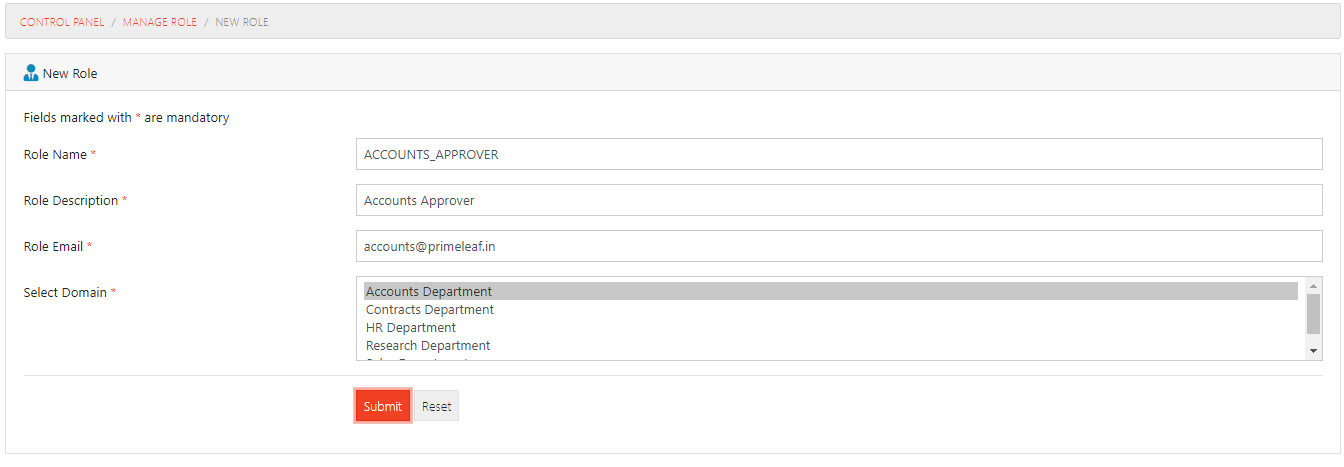
Task: Click the domain list scroll-down arrow
Action: coord(1314,351)
